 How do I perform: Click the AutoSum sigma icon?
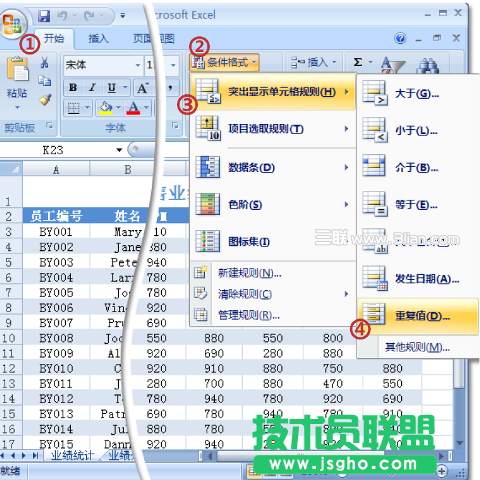(358, 62)
